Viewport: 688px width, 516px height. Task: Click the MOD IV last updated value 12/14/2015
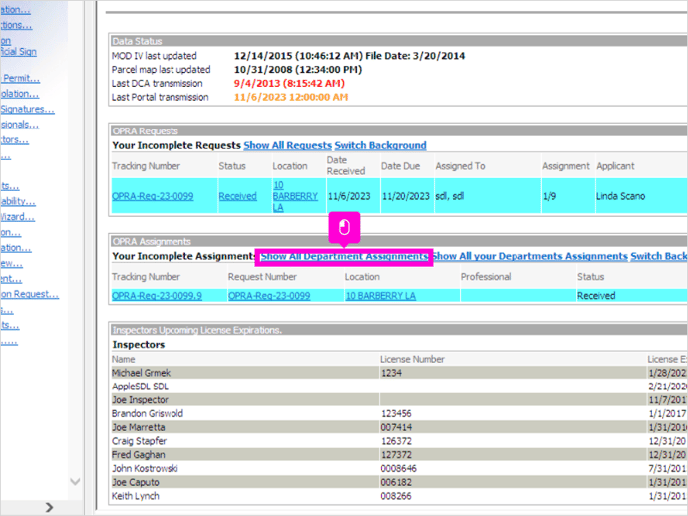(x=349, y=56)
